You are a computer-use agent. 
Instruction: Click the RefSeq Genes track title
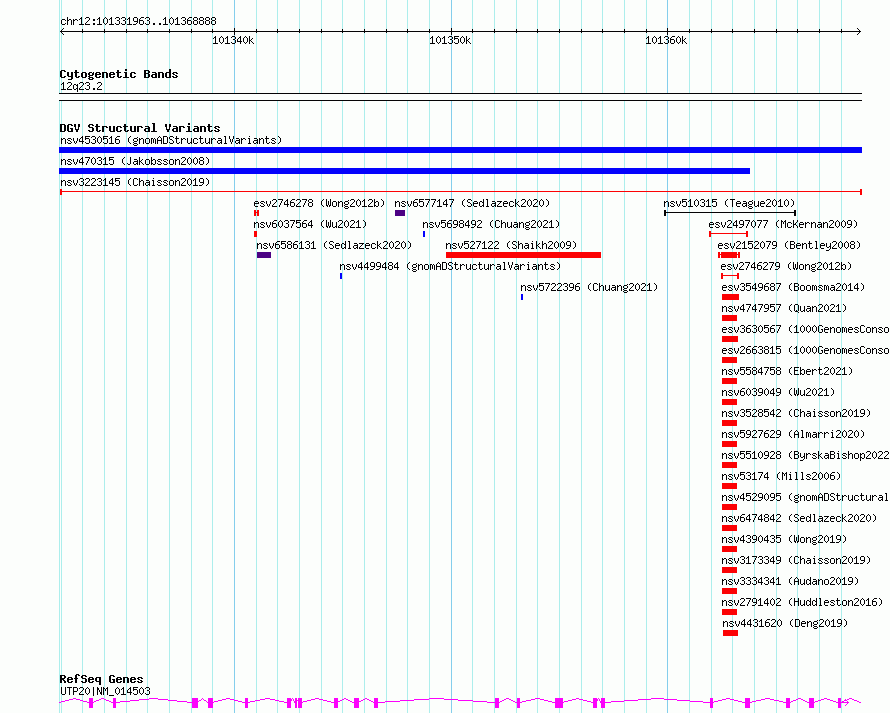pos(101,679)
